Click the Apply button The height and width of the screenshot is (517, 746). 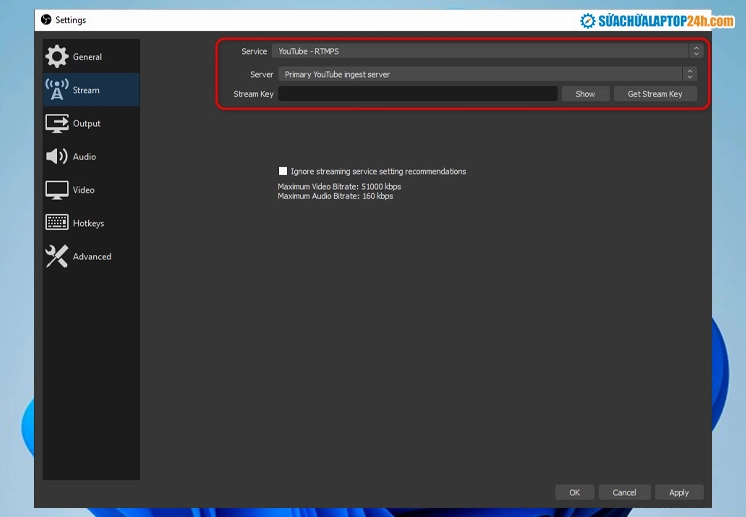(x=679, y=492)
